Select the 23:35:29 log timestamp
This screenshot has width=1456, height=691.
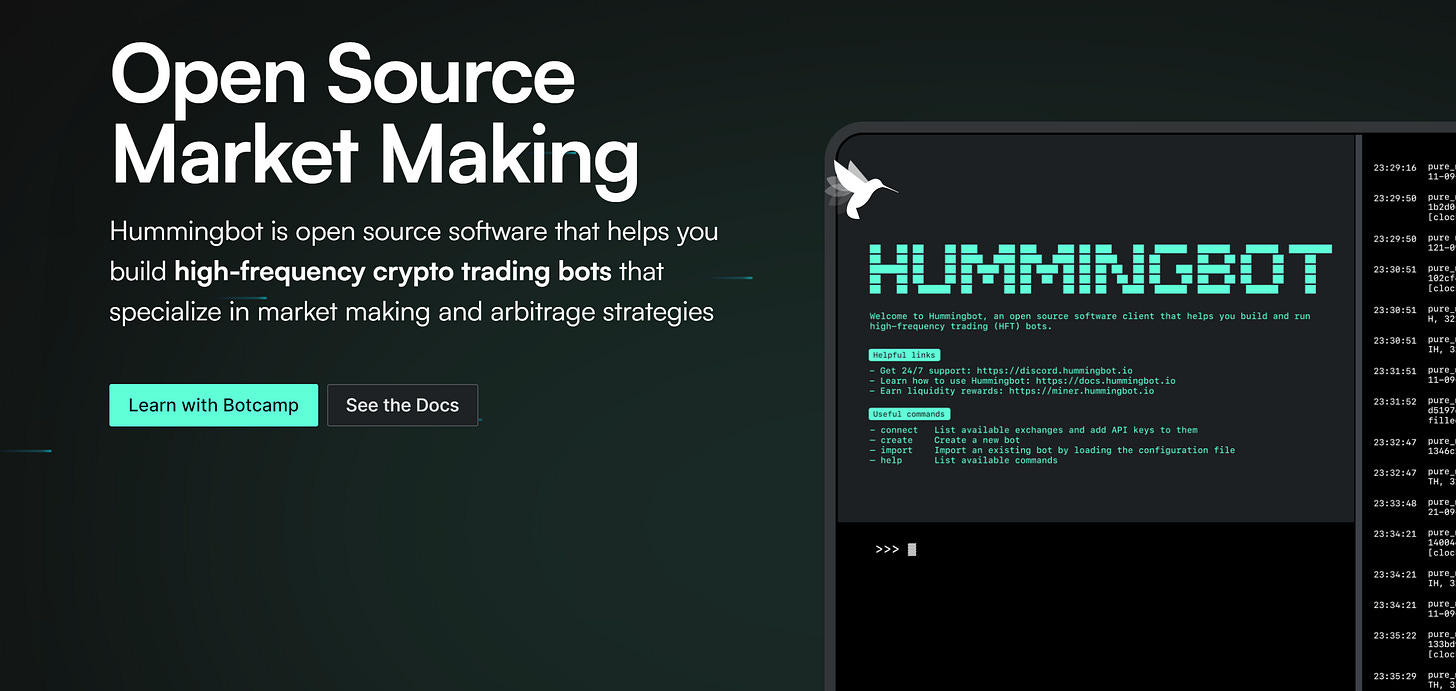1394,676
